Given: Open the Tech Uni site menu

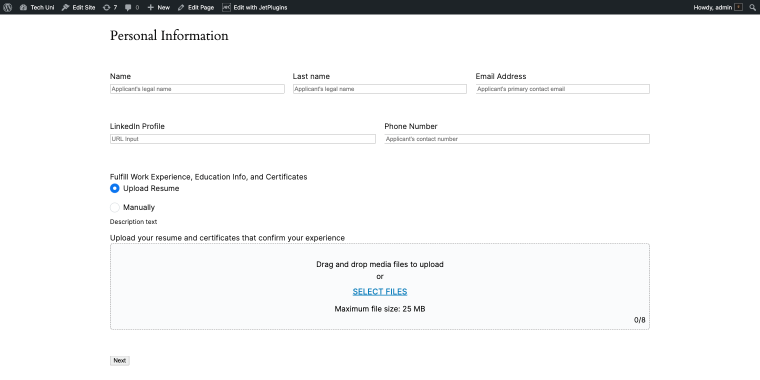Looking at the screenshot, I should coord(37,7).
